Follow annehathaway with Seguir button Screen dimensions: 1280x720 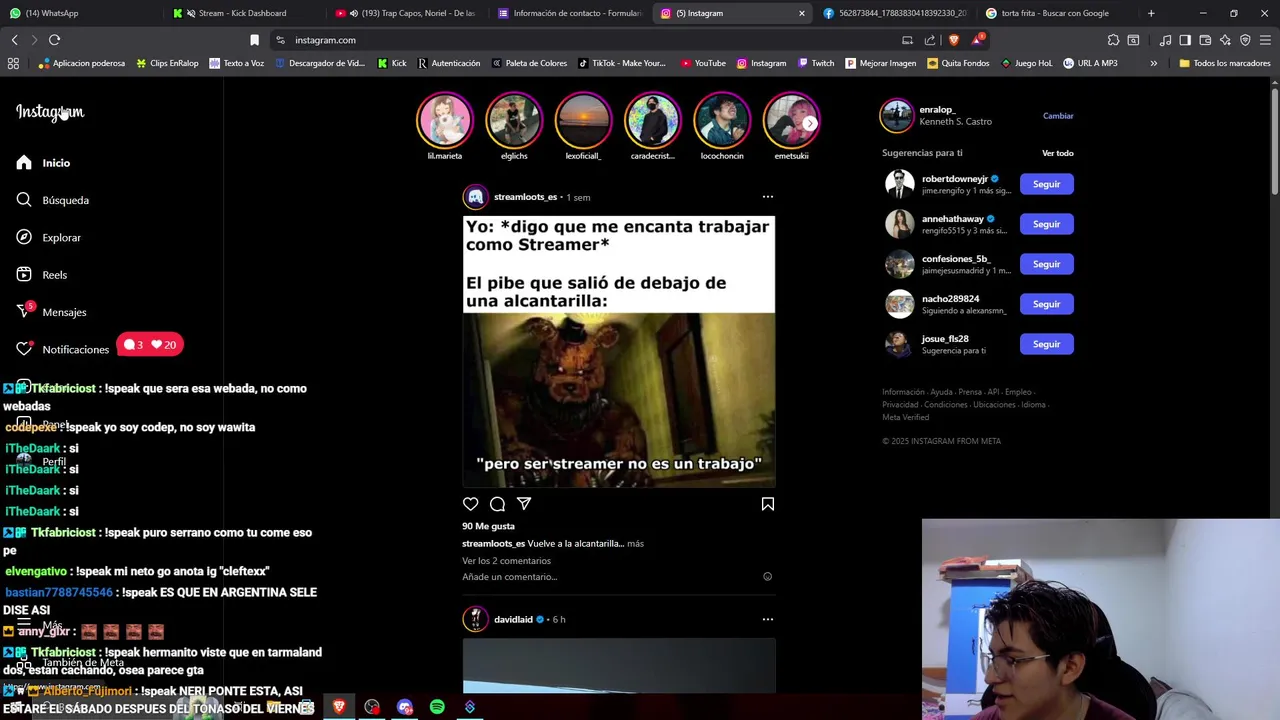pyautogui.click(x=1046, y=224)
